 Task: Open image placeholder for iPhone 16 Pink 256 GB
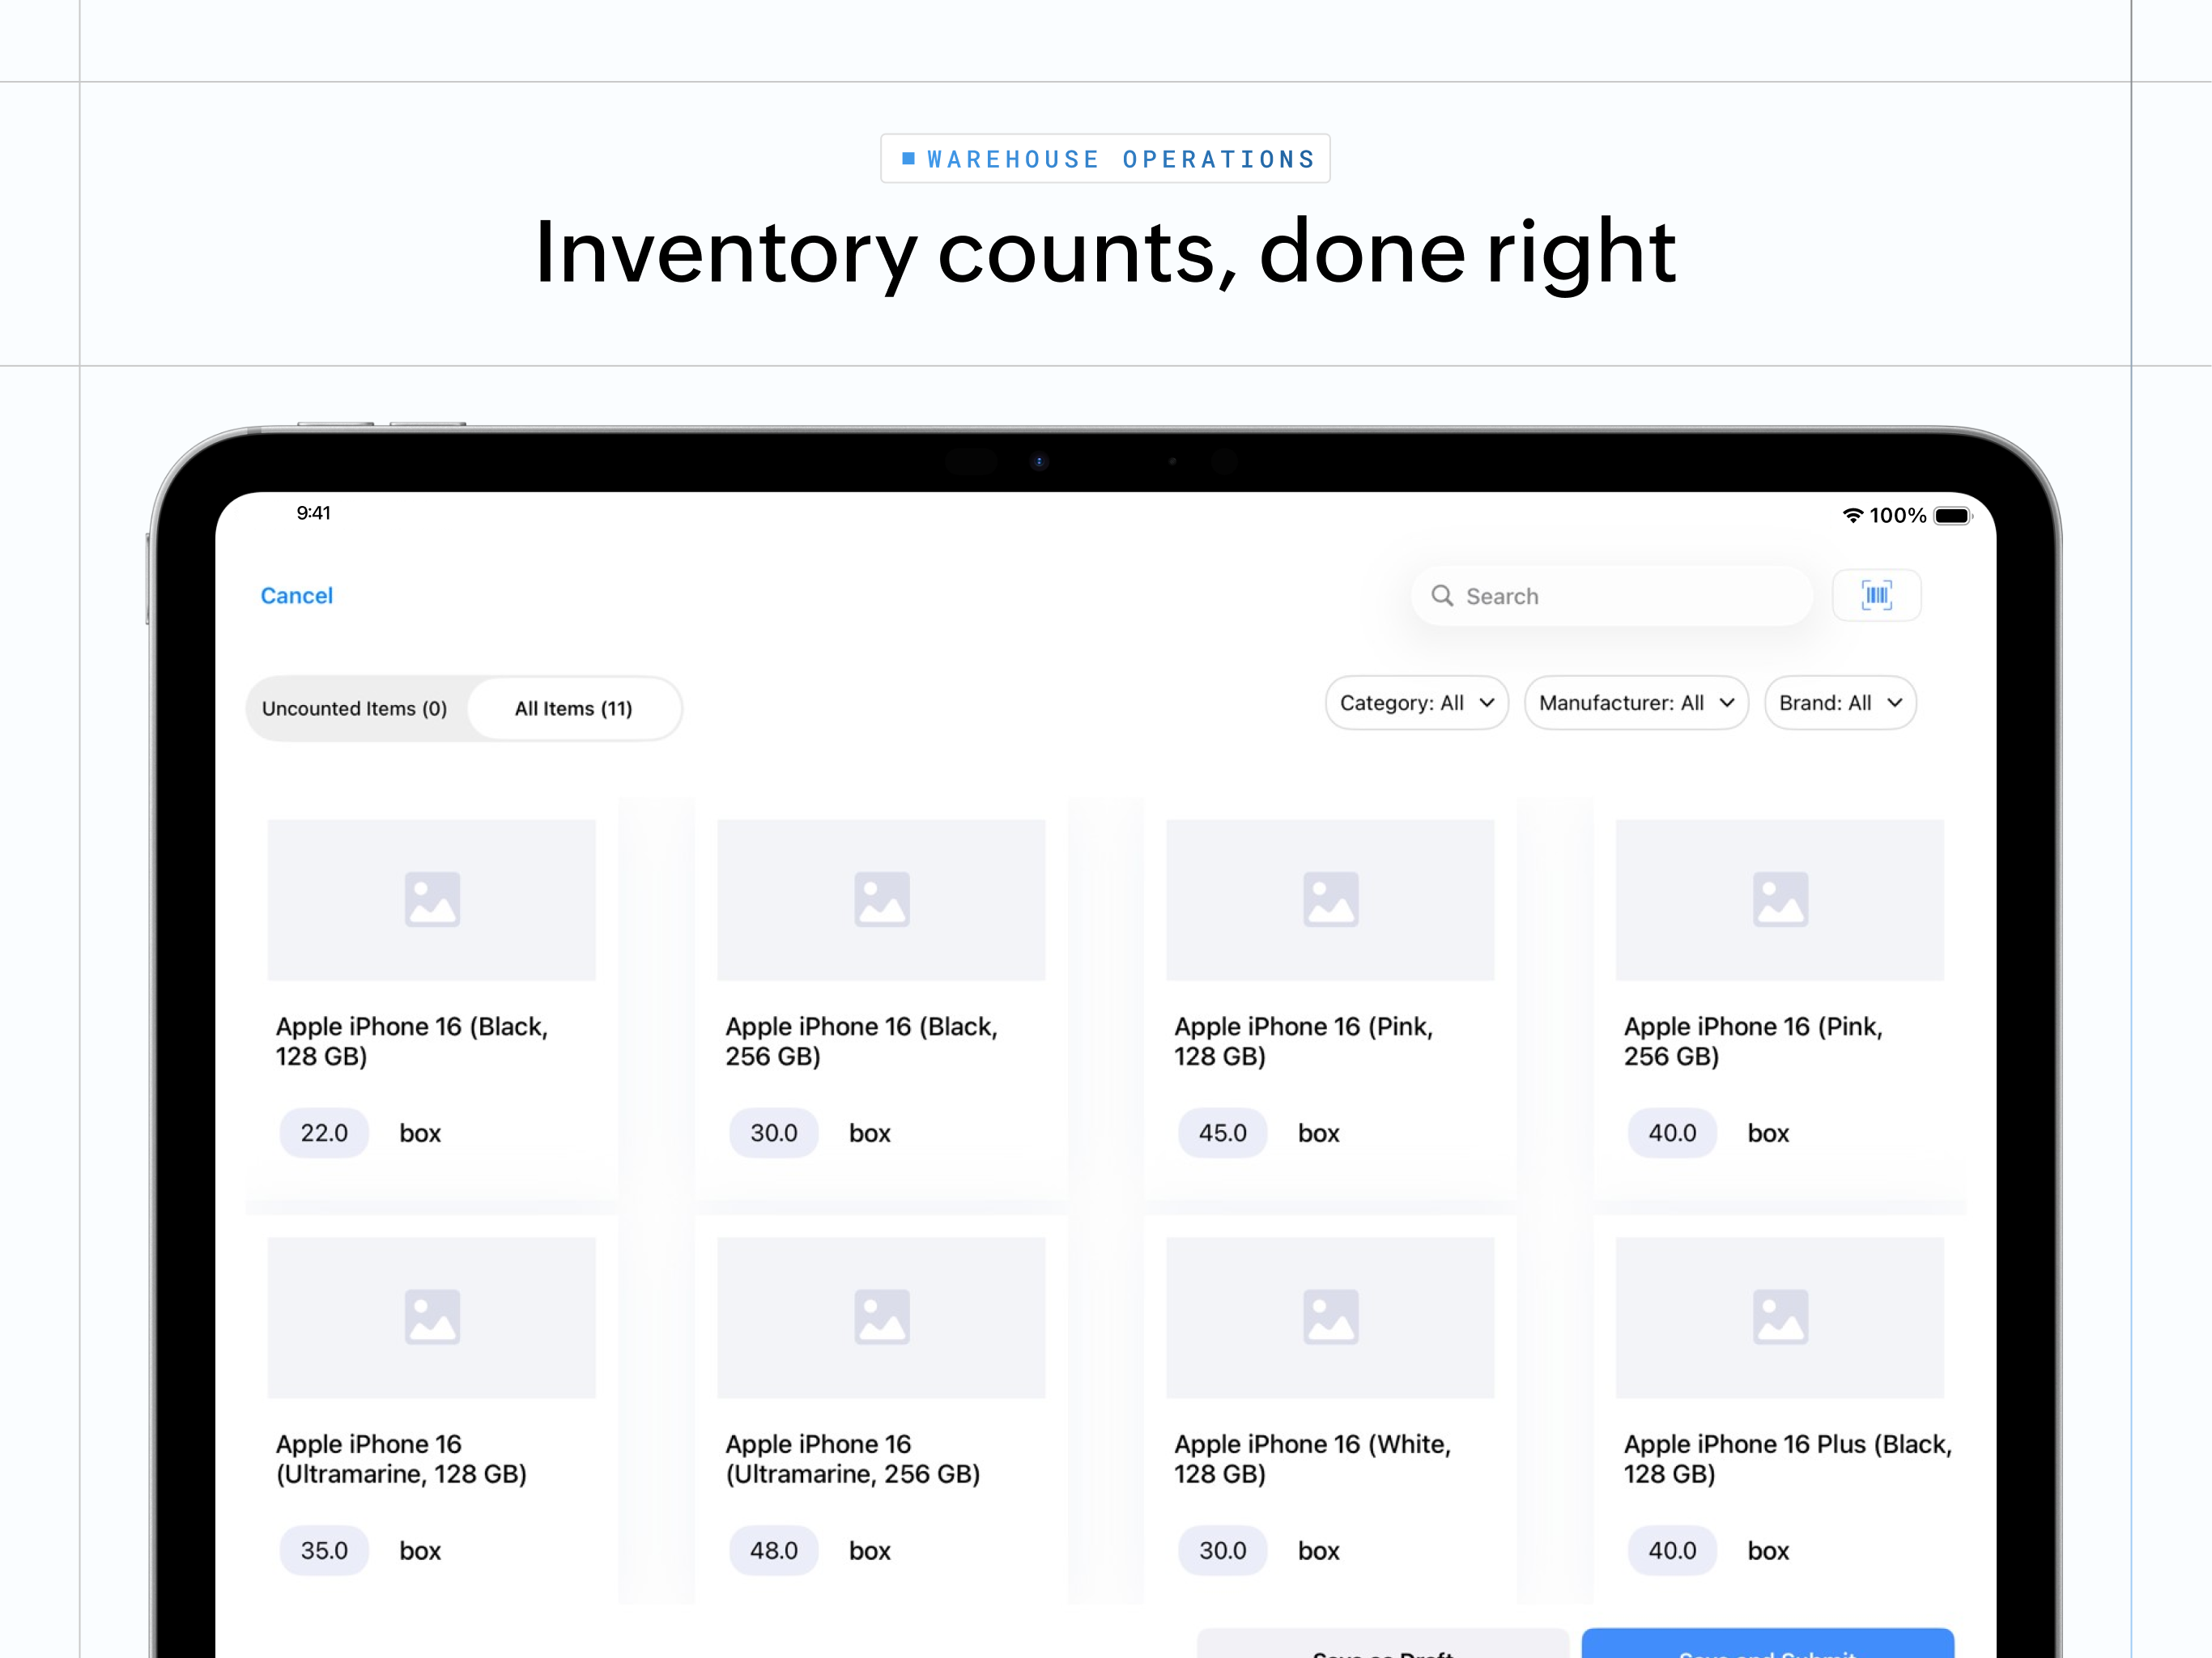click(1780, 900)
